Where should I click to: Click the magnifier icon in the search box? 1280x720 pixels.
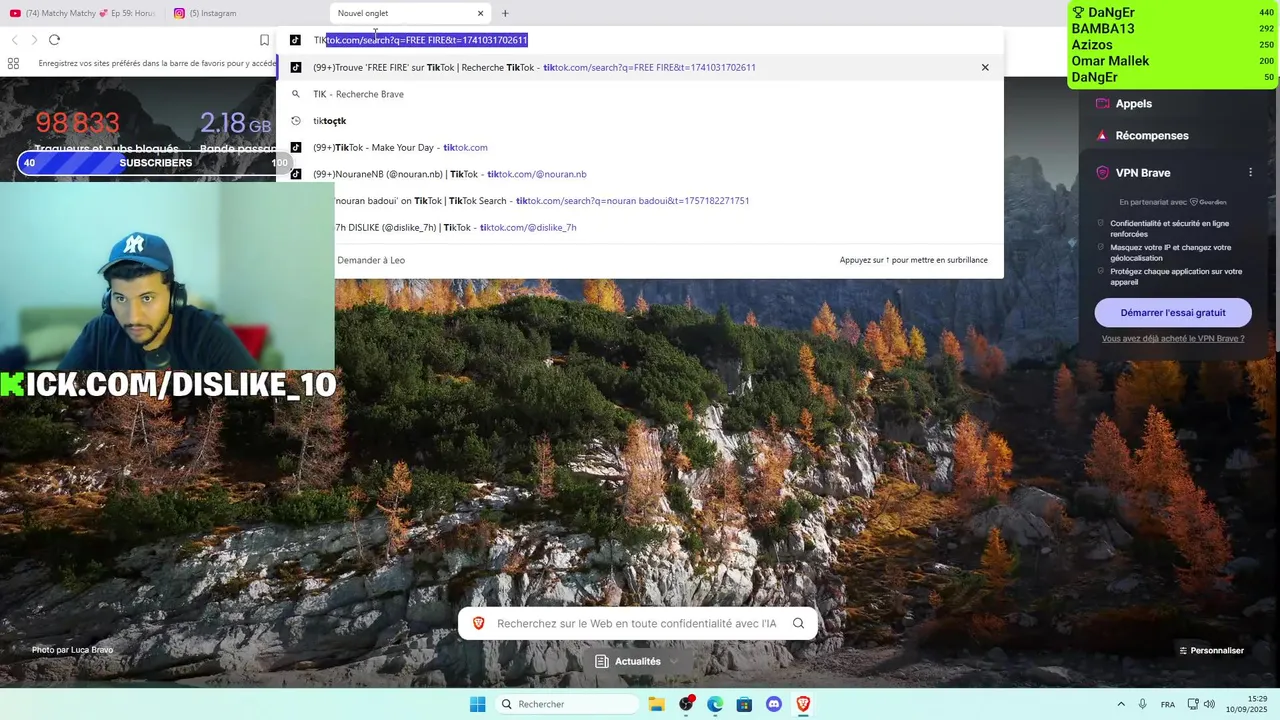click(798, 623)
